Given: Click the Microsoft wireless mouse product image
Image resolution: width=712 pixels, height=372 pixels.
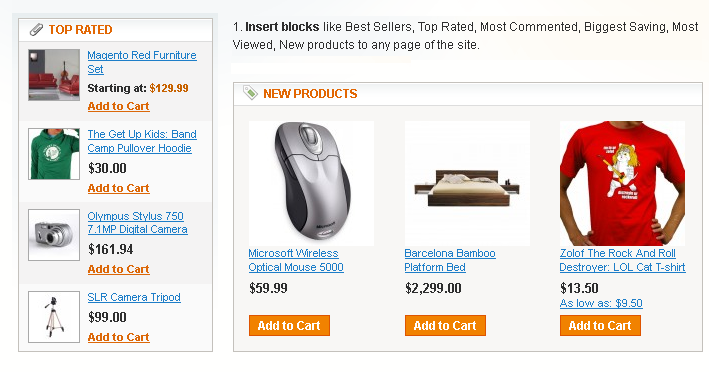Looking at the screenshot, I should click(x=312, y=184).
